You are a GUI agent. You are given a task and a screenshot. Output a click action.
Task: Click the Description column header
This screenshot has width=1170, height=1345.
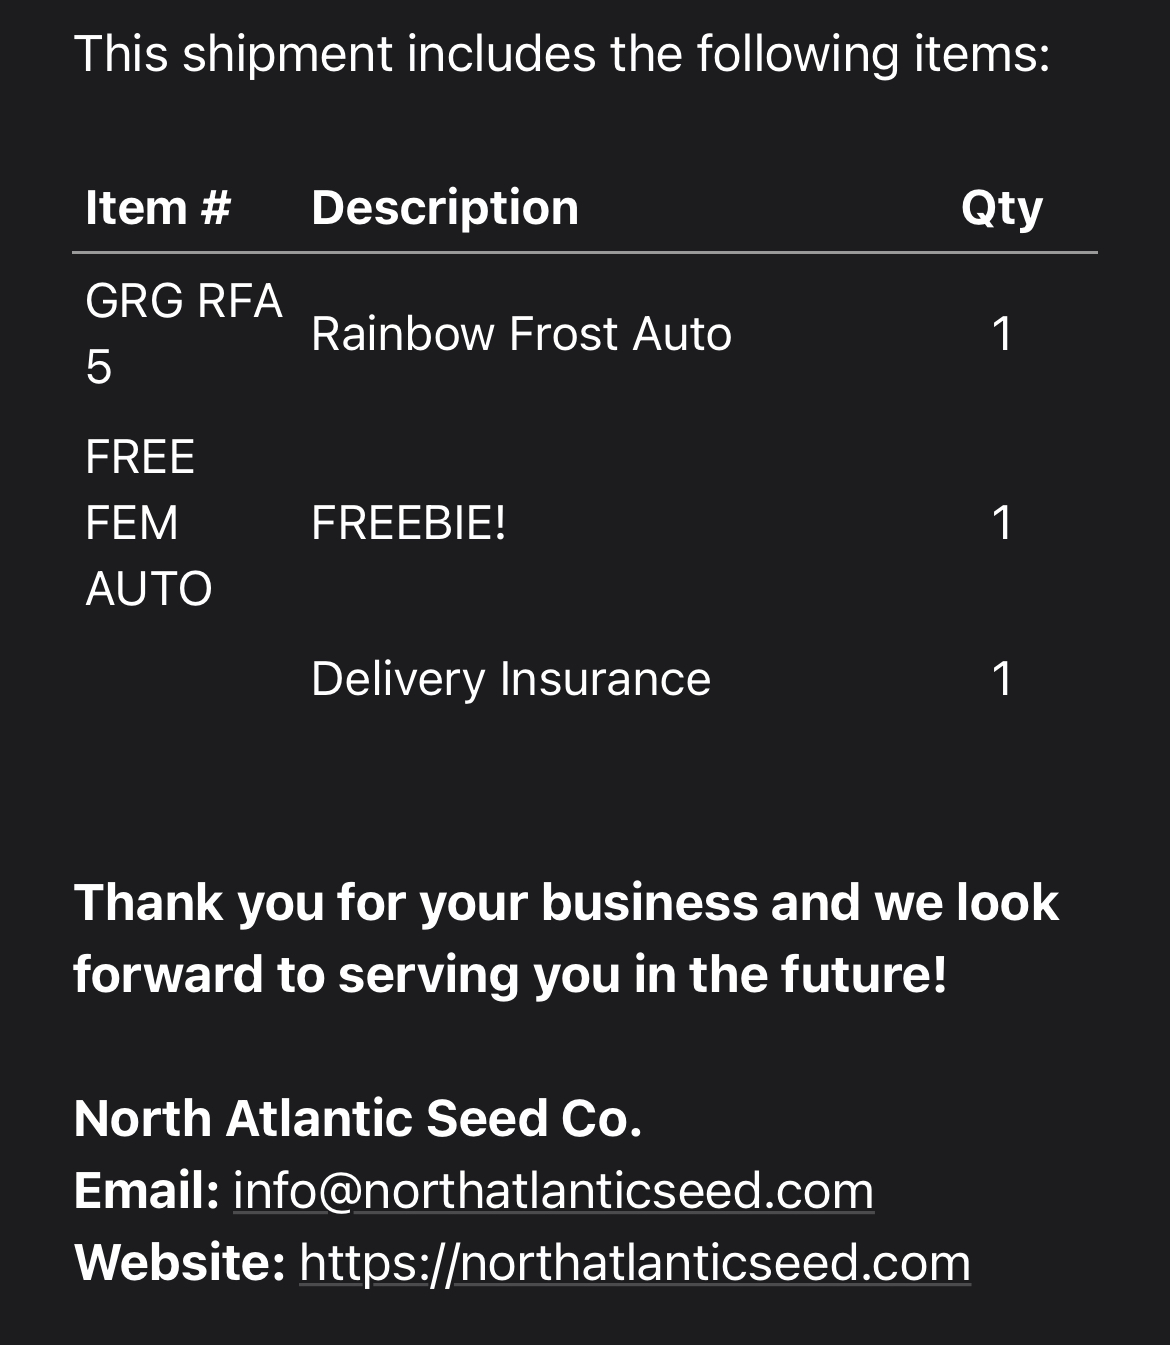tap(445, 208)
